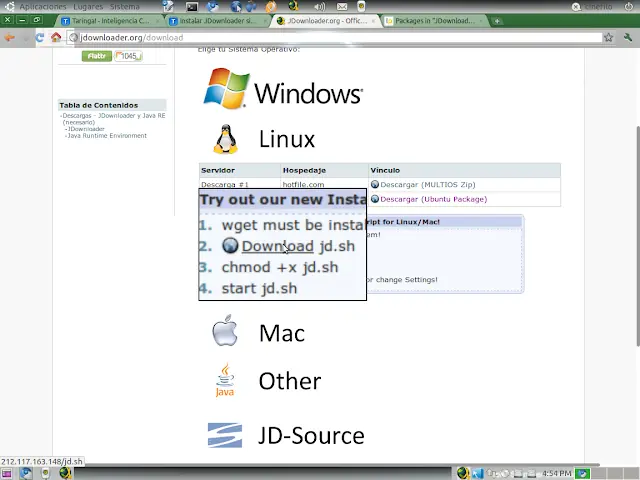Open the Aplicaciones menu
Image resolution: width=640 pixels, height=480 pixels.
43,7
